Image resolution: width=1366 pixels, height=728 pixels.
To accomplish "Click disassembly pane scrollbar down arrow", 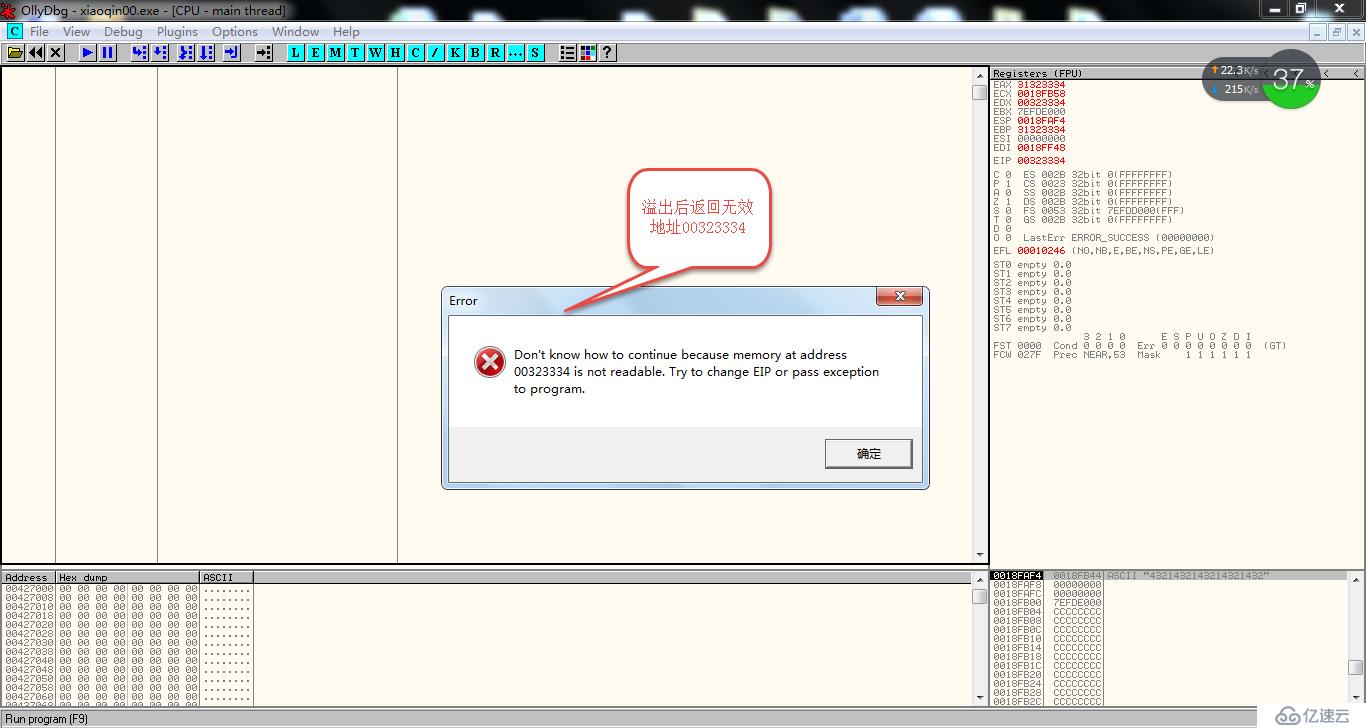I will 980,554.
